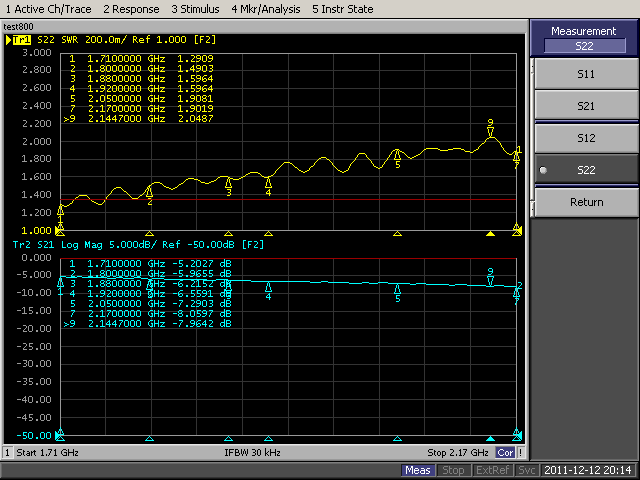Click the 1.000 reference value on the SWR axis
Screen dimensions: 640x480
[36, 231]
